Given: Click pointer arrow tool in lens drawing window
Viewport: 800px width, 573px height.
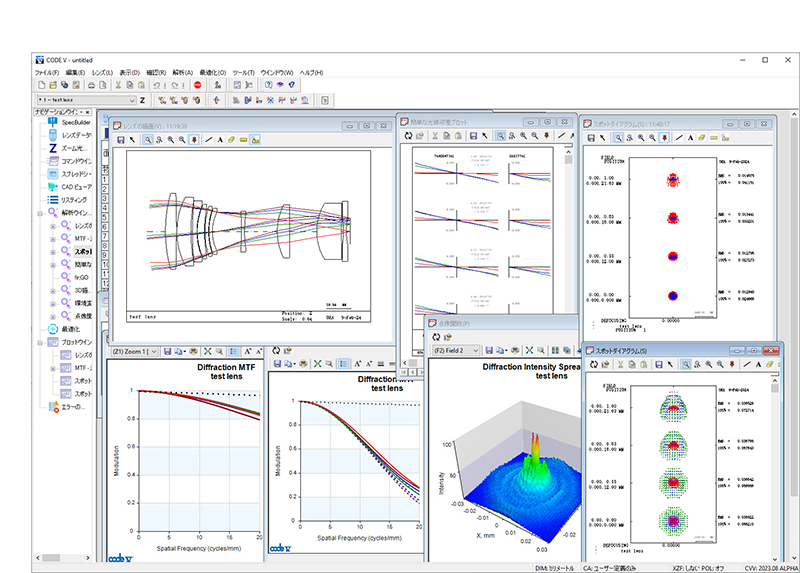Looking at the screenshot, I should coord(132,140).
